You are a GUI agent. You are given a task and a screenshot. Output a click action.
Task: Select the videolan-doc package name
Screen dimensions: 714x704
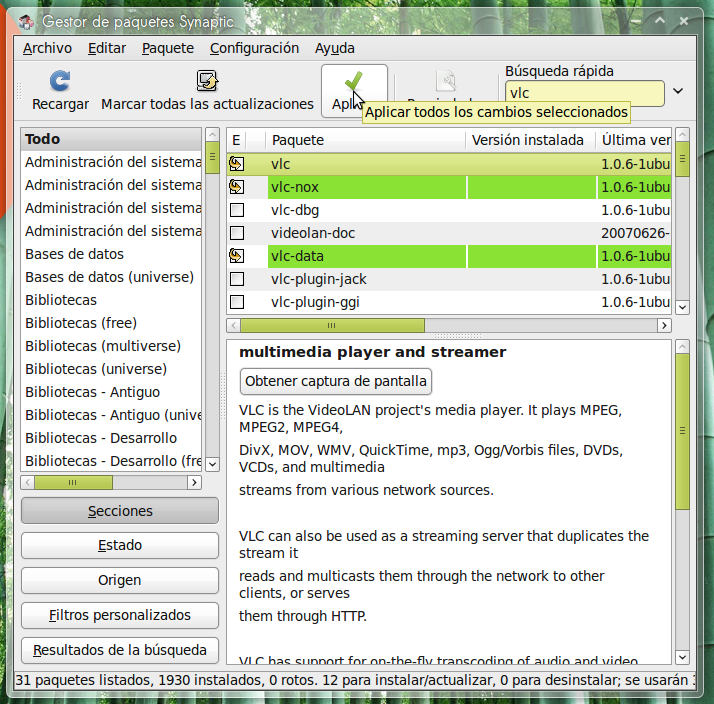[313, 233]
